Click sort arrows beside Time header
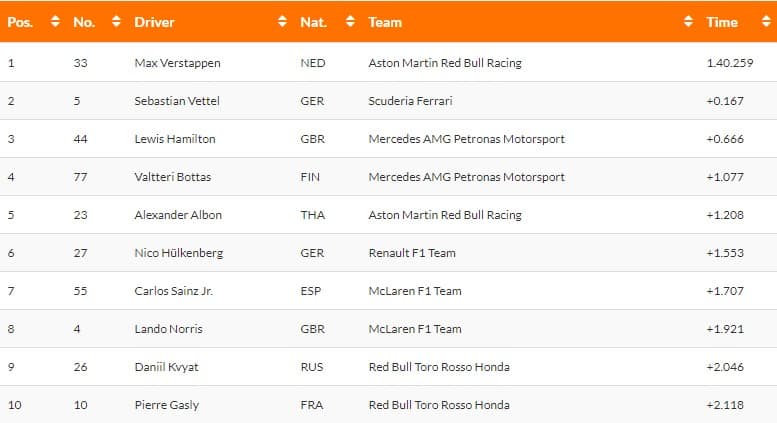777x423 pixels. click(766, 21)
